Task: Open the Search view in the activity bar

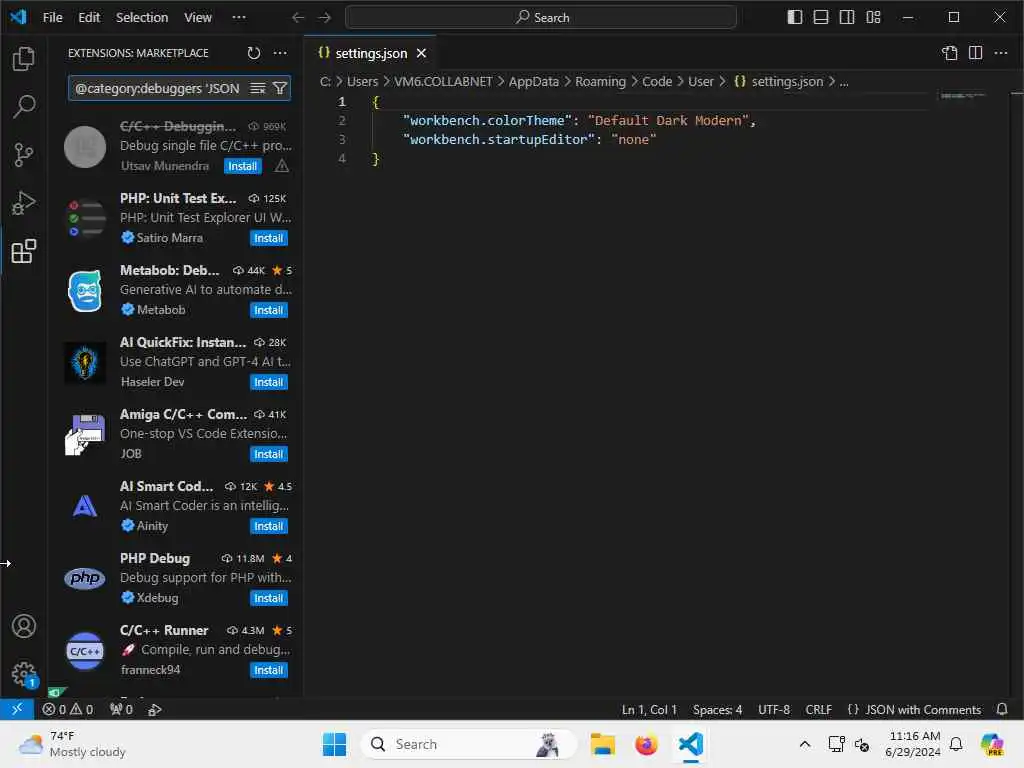Action: pyautogui.click(x=24, y=107)
